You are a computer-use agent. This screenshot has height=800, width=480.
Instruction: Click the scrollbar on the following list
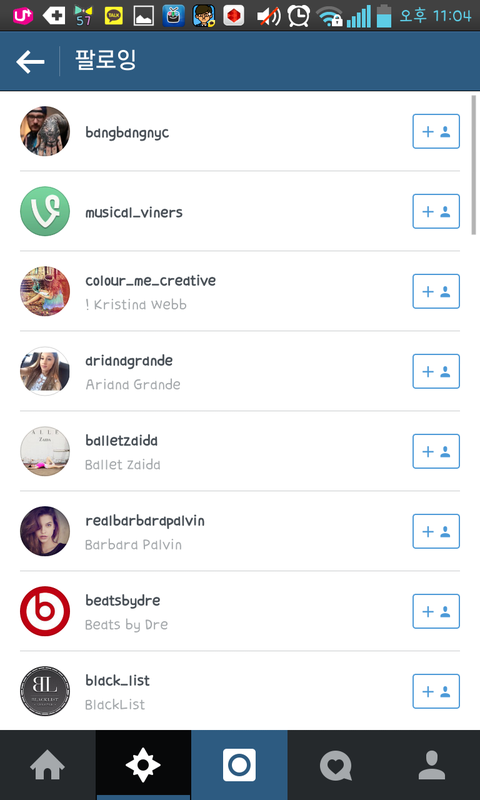(x=473, y=164)
